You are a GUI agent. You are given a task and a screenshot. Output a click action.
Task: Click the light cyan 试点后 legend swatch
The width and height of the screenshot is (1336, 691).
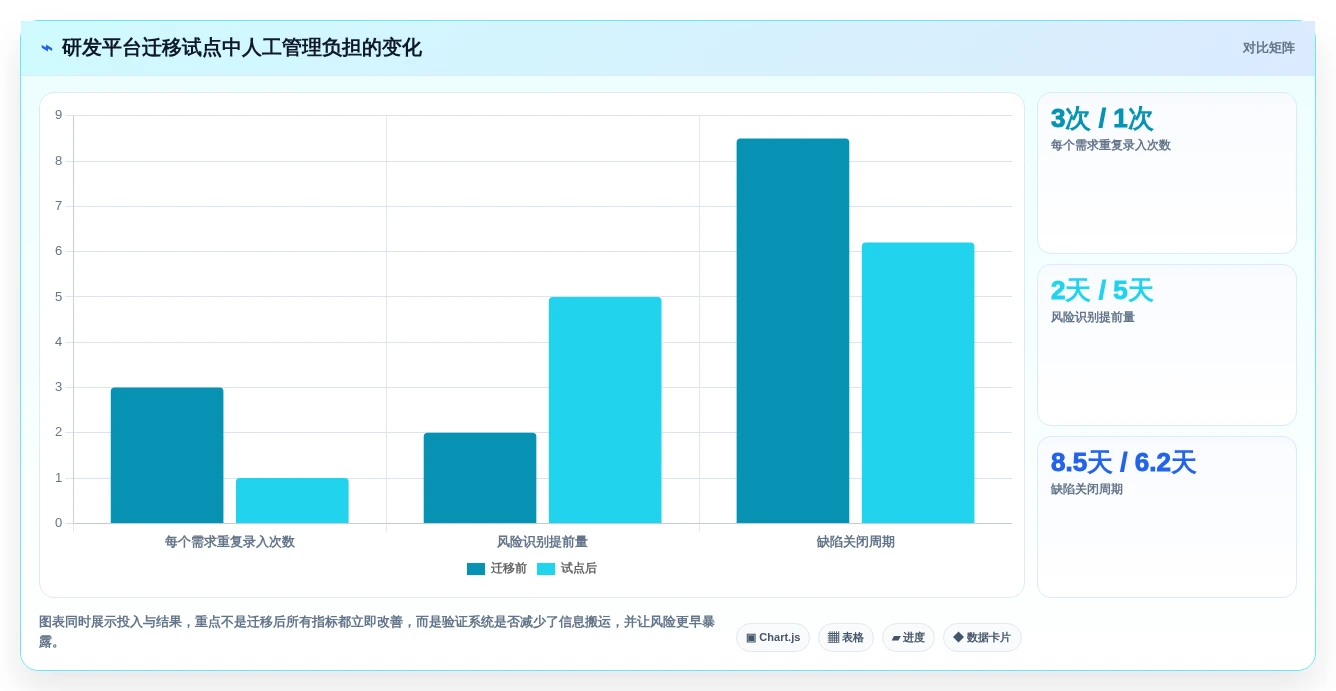click(546, 569)
